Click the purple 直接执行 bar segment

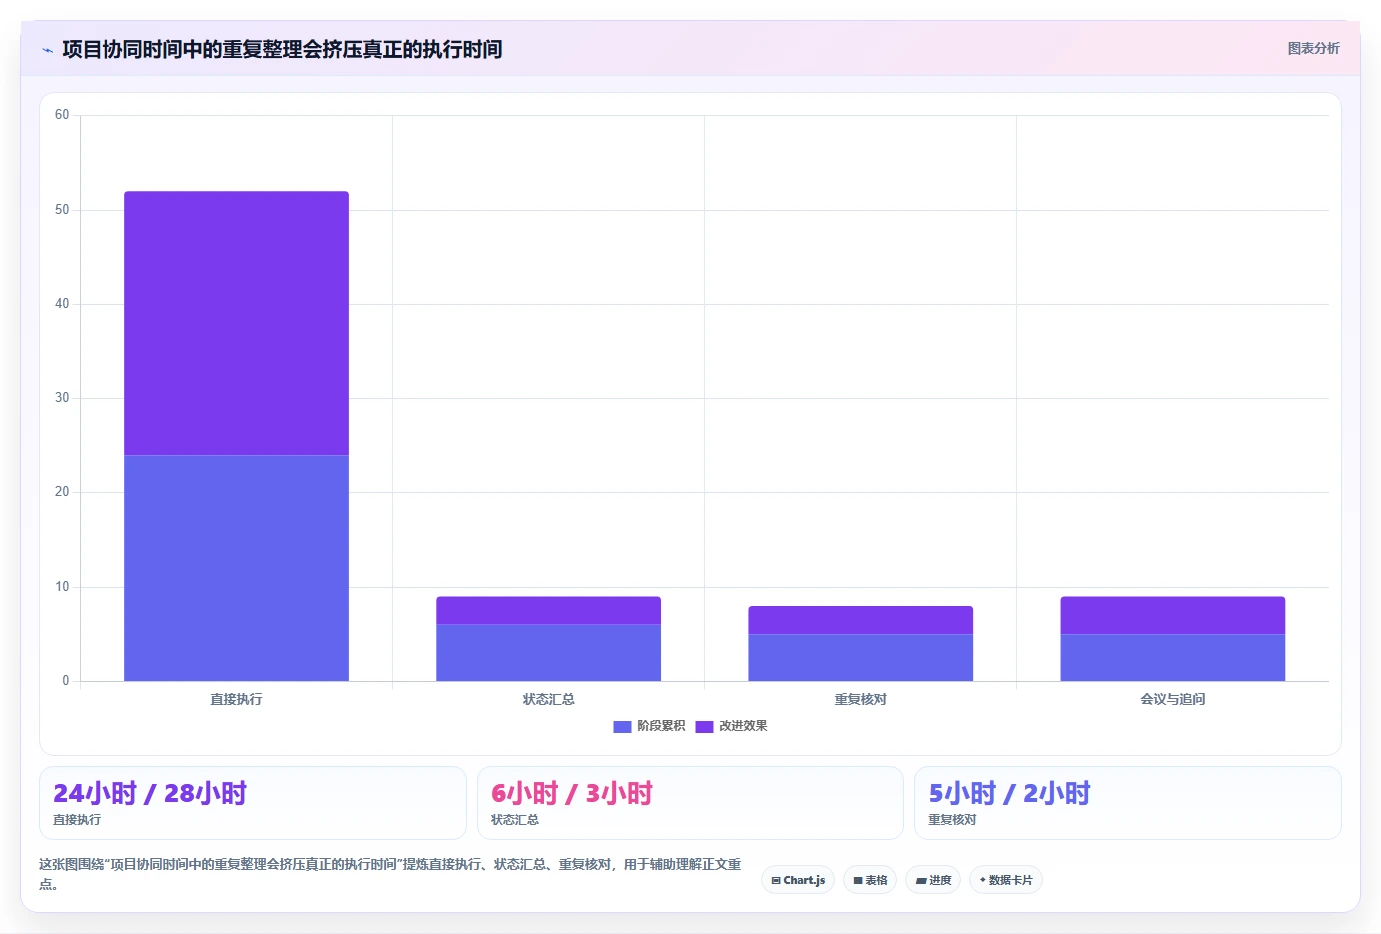click(236, 323)
